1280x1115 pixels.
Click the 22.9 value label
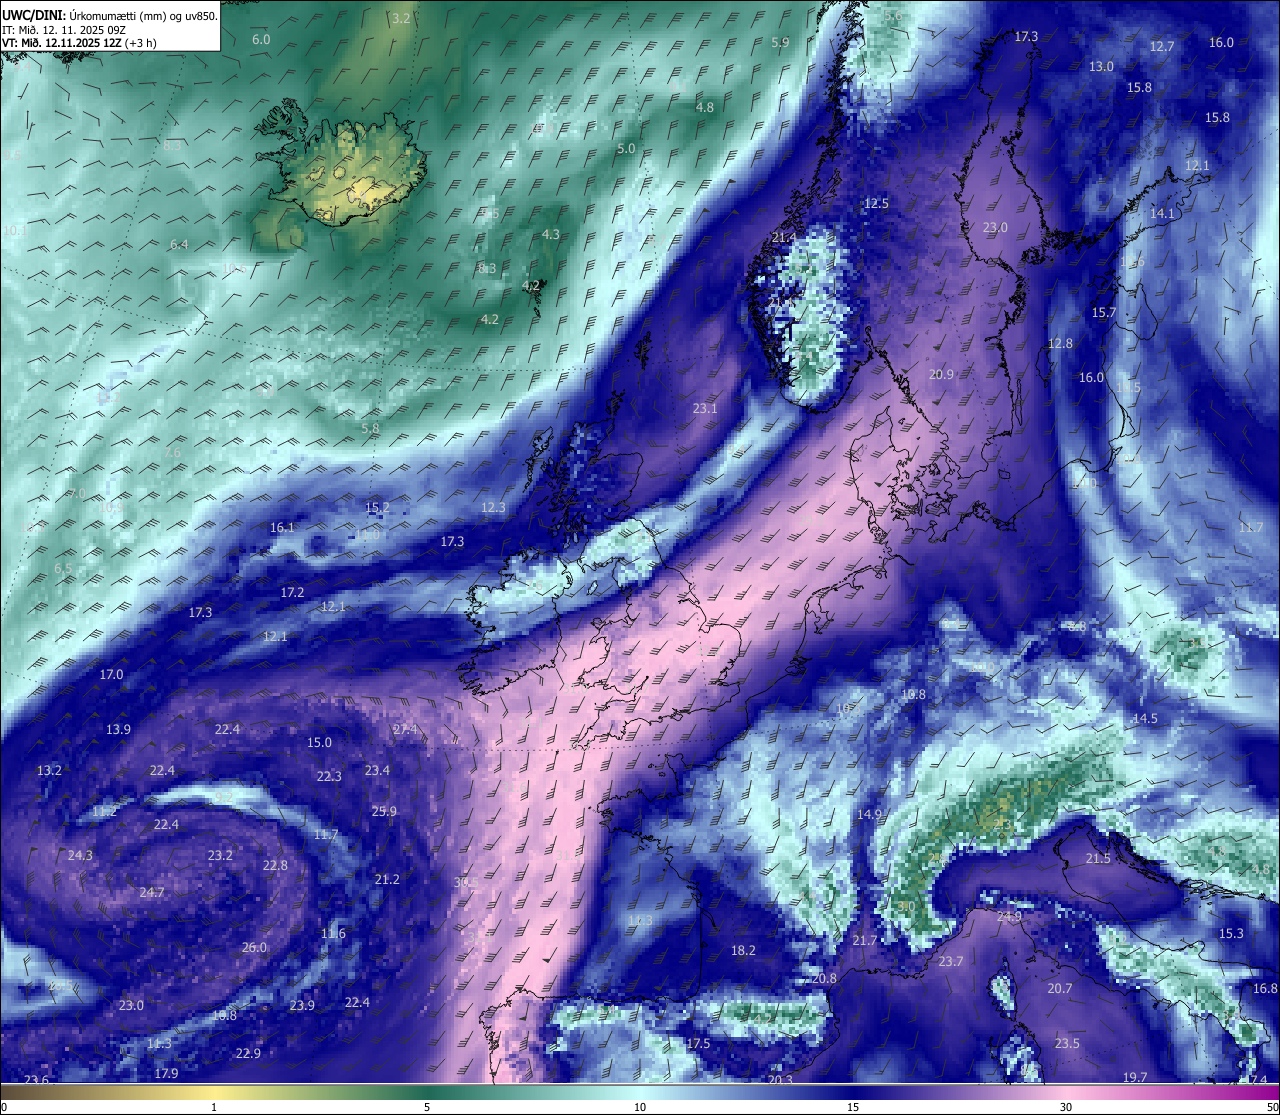(x=248, y=1053)
